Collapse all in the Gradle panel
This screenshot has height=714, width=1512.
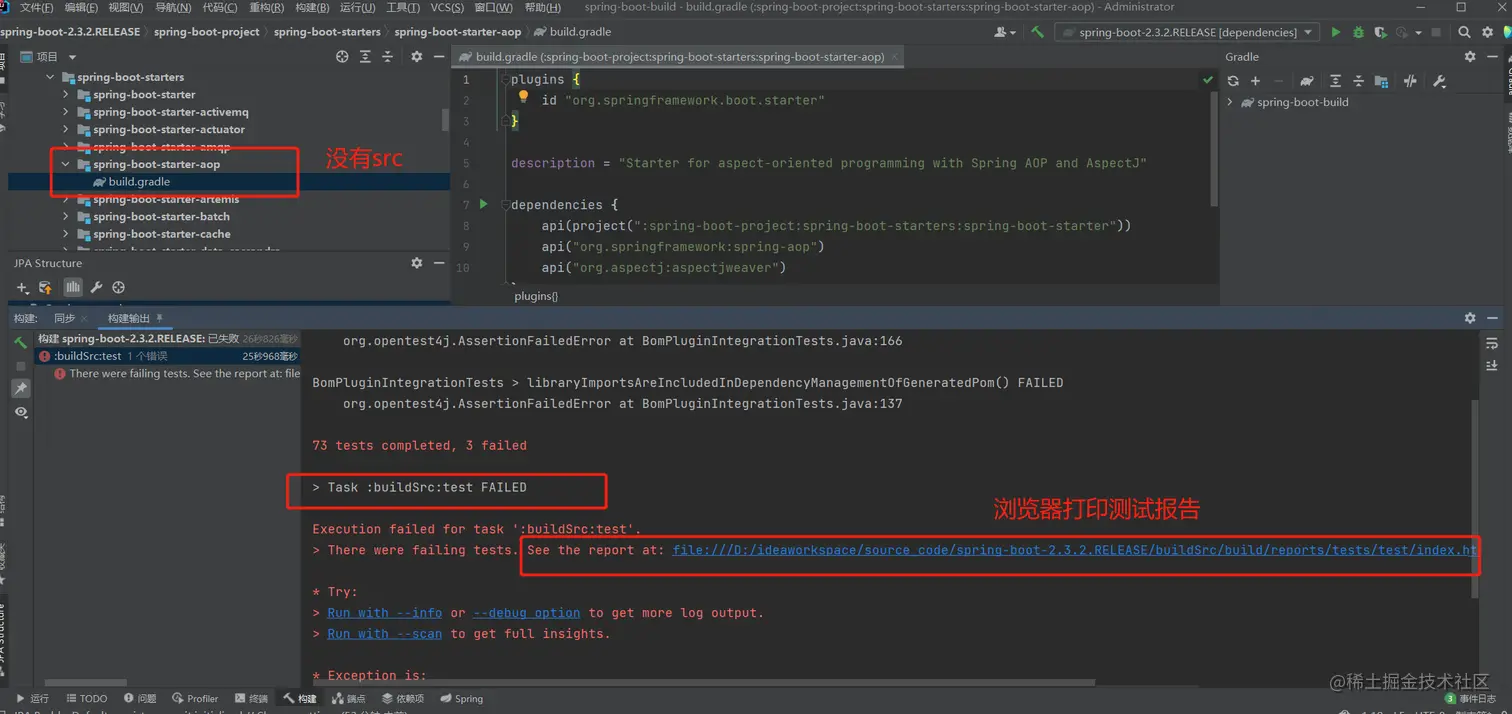tap(1358, 81)
